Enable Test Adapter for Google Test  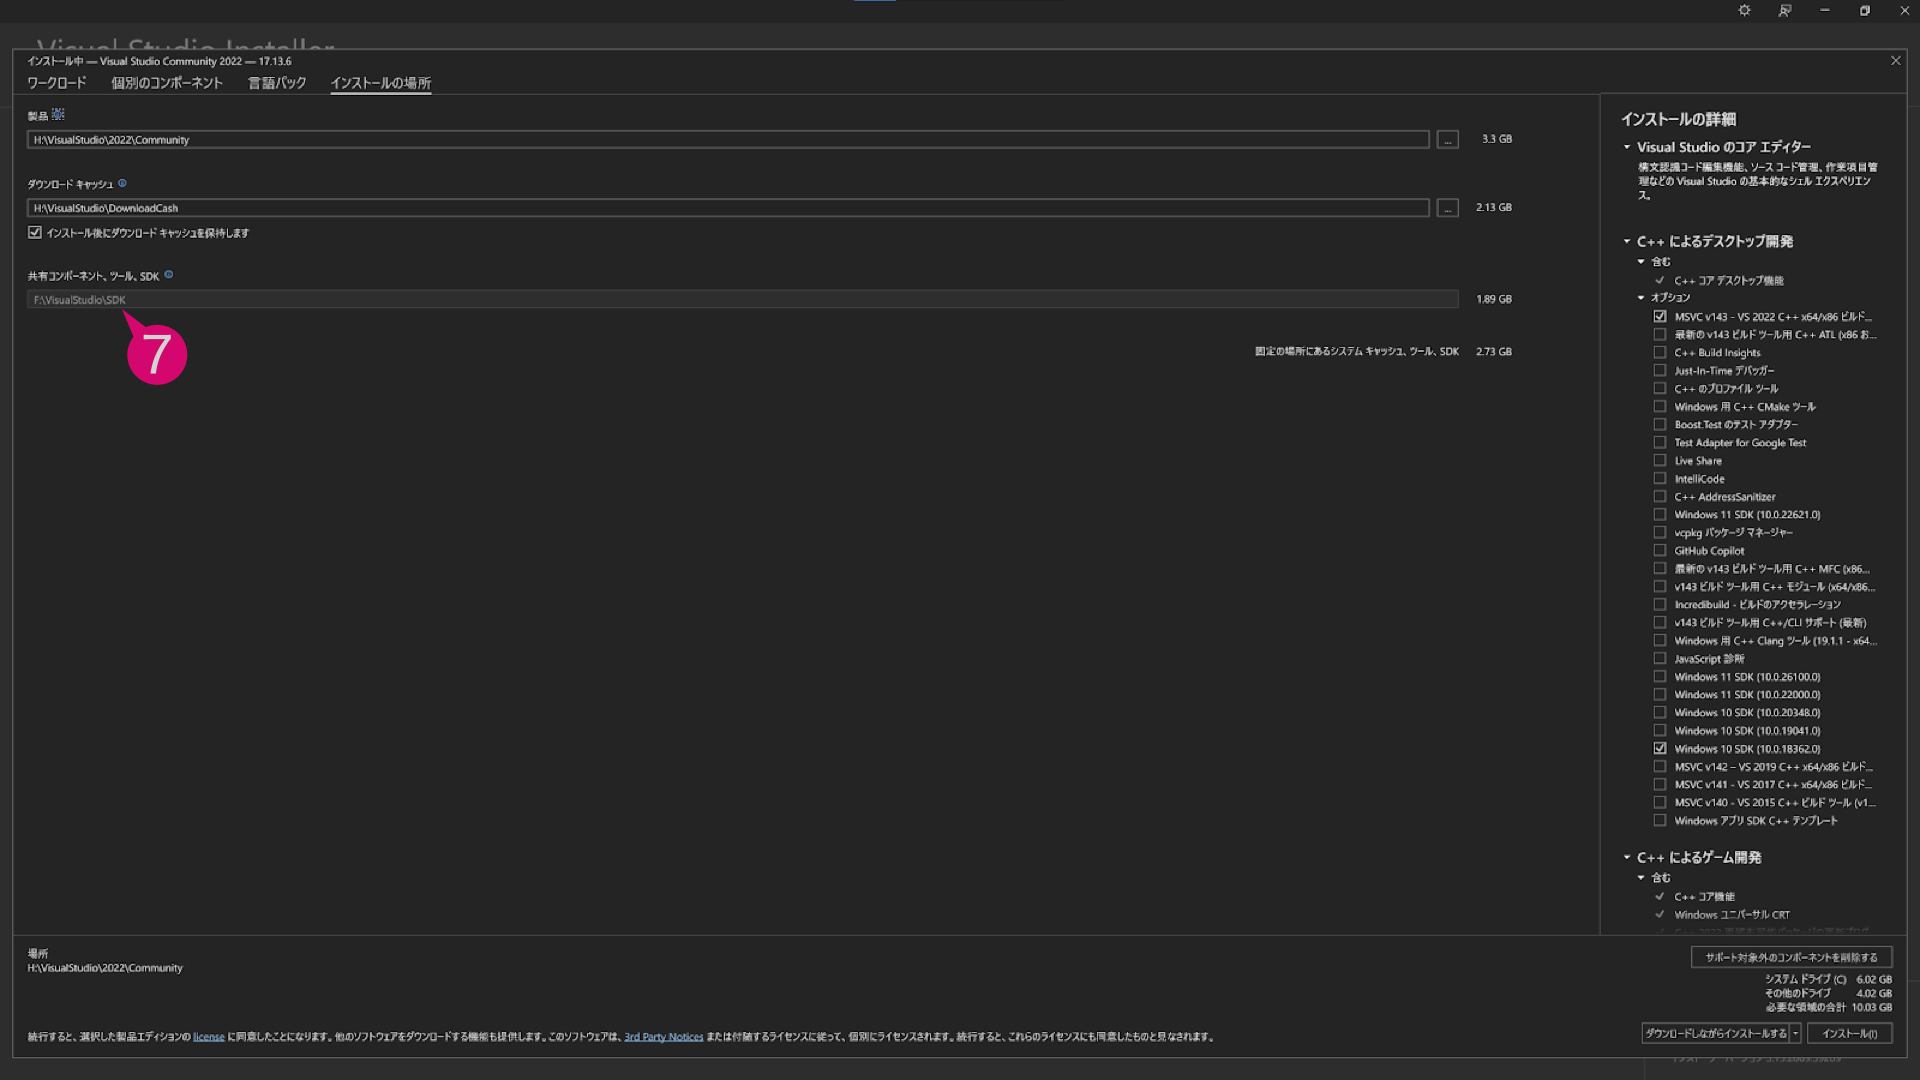tap(1660, 442)
